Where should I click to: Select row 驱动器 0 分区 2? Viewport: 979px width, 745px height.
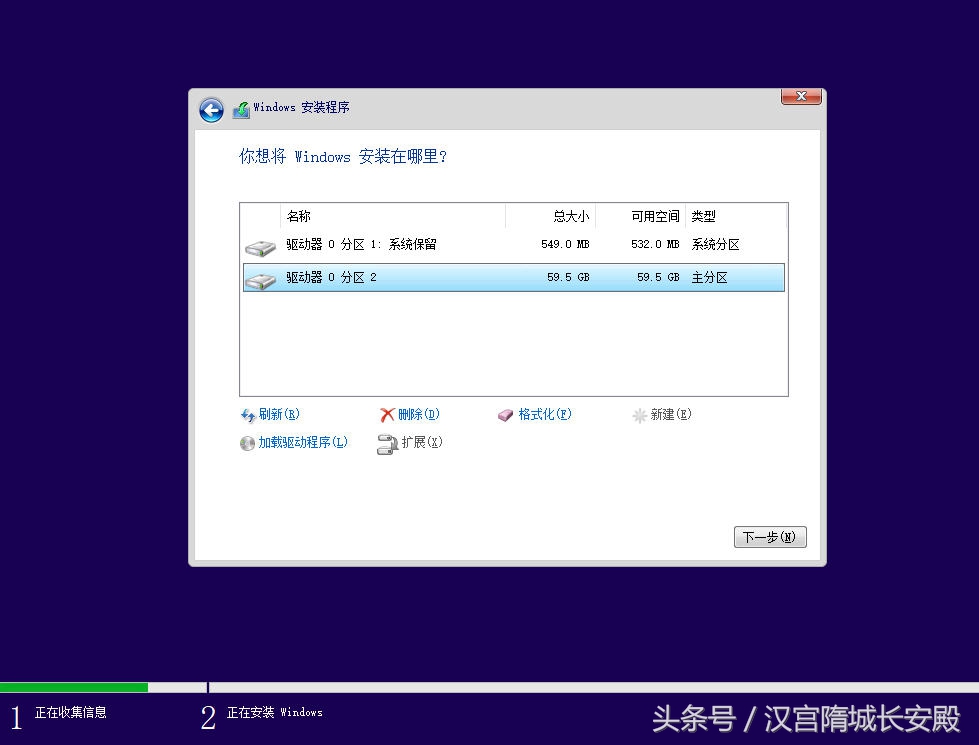pos(513,277)
